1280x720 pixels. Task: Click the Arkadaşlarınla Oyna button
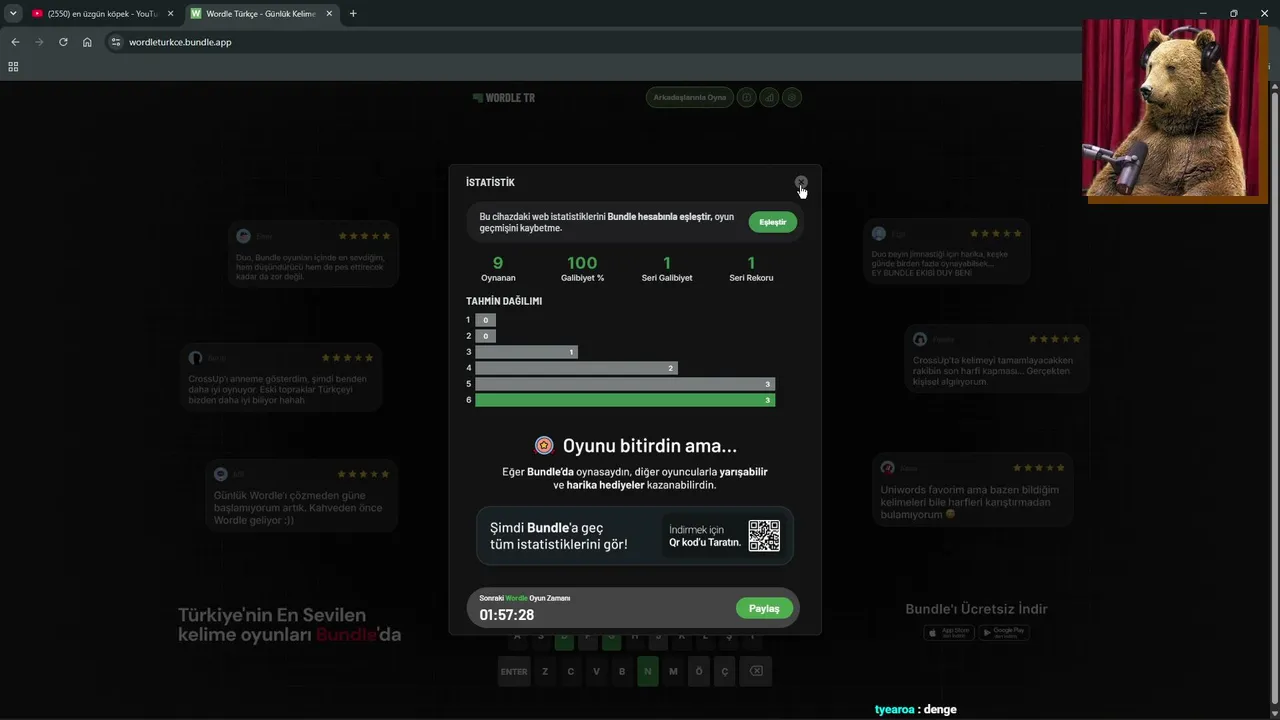point(690,97)
